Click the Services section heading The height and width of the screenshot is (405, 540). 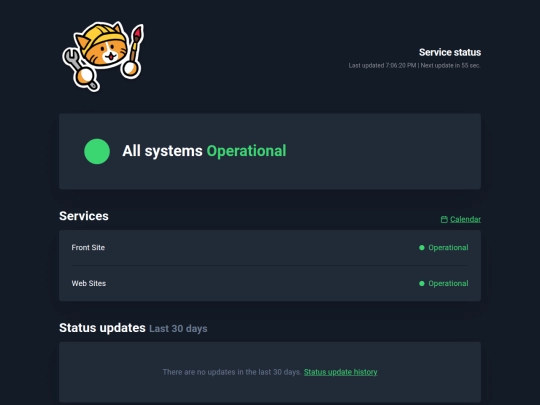point(84,216)
